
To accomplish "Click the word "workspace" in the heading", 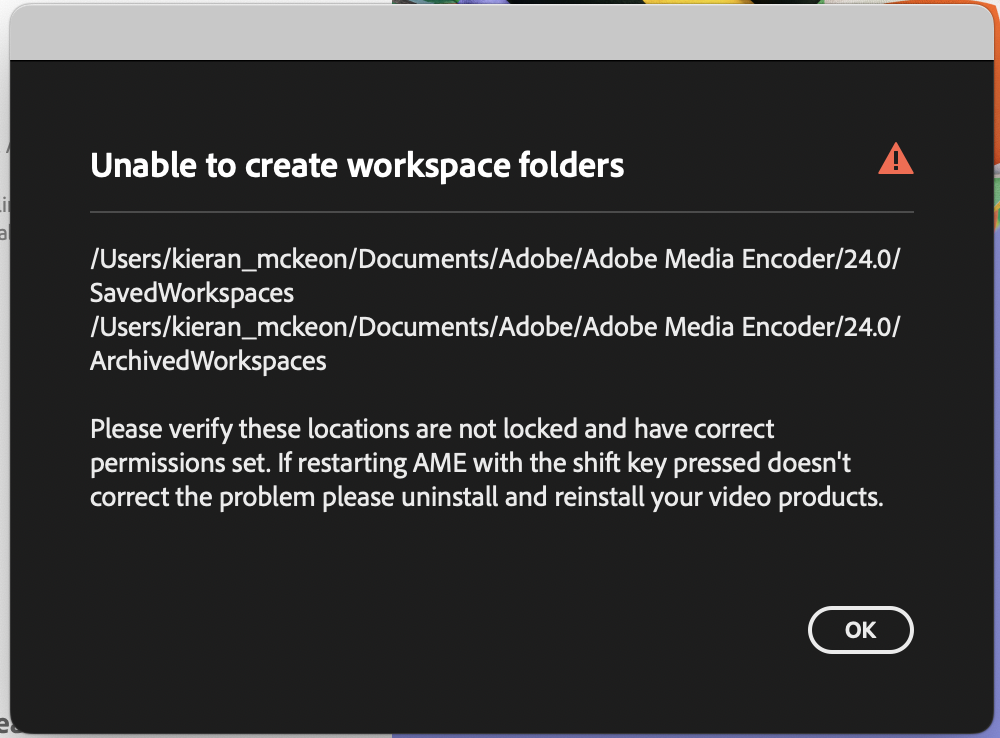I will click(429, 167).
